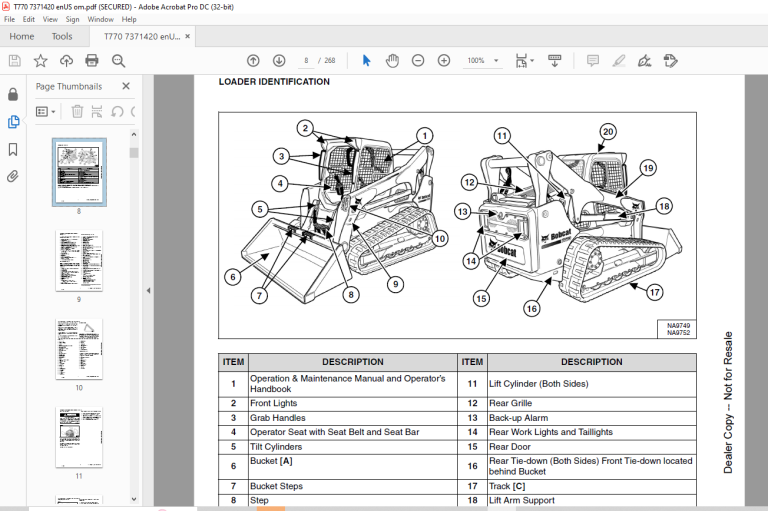
Task: Select the Highlight text pen tool
Action: tap(619, 61)
